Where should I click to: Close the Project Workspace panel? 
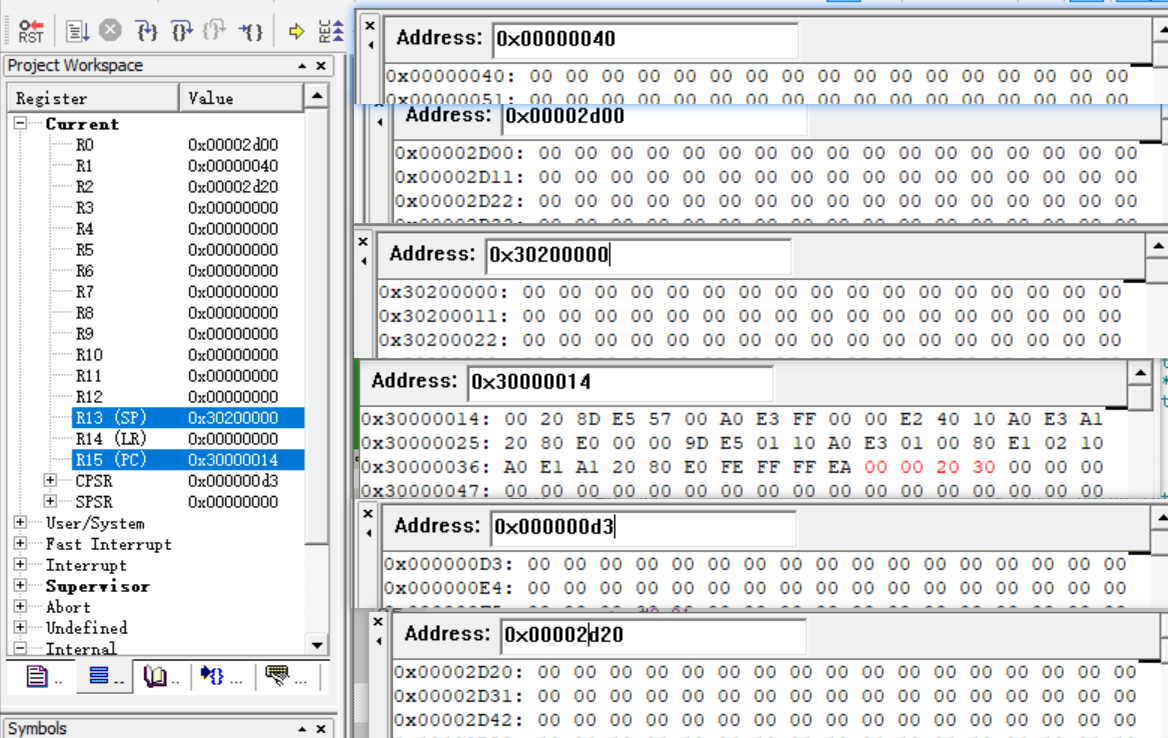pos(321,66)
